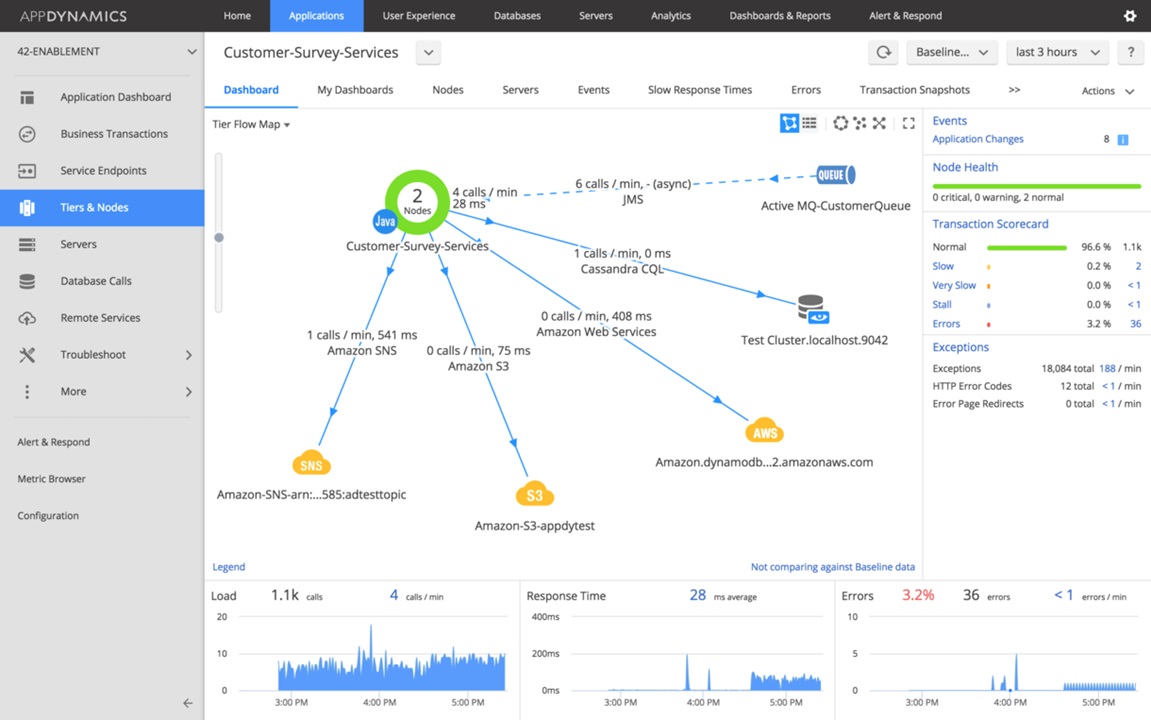Click the Amazon S3 cloud icon

(x=534, y=494)
